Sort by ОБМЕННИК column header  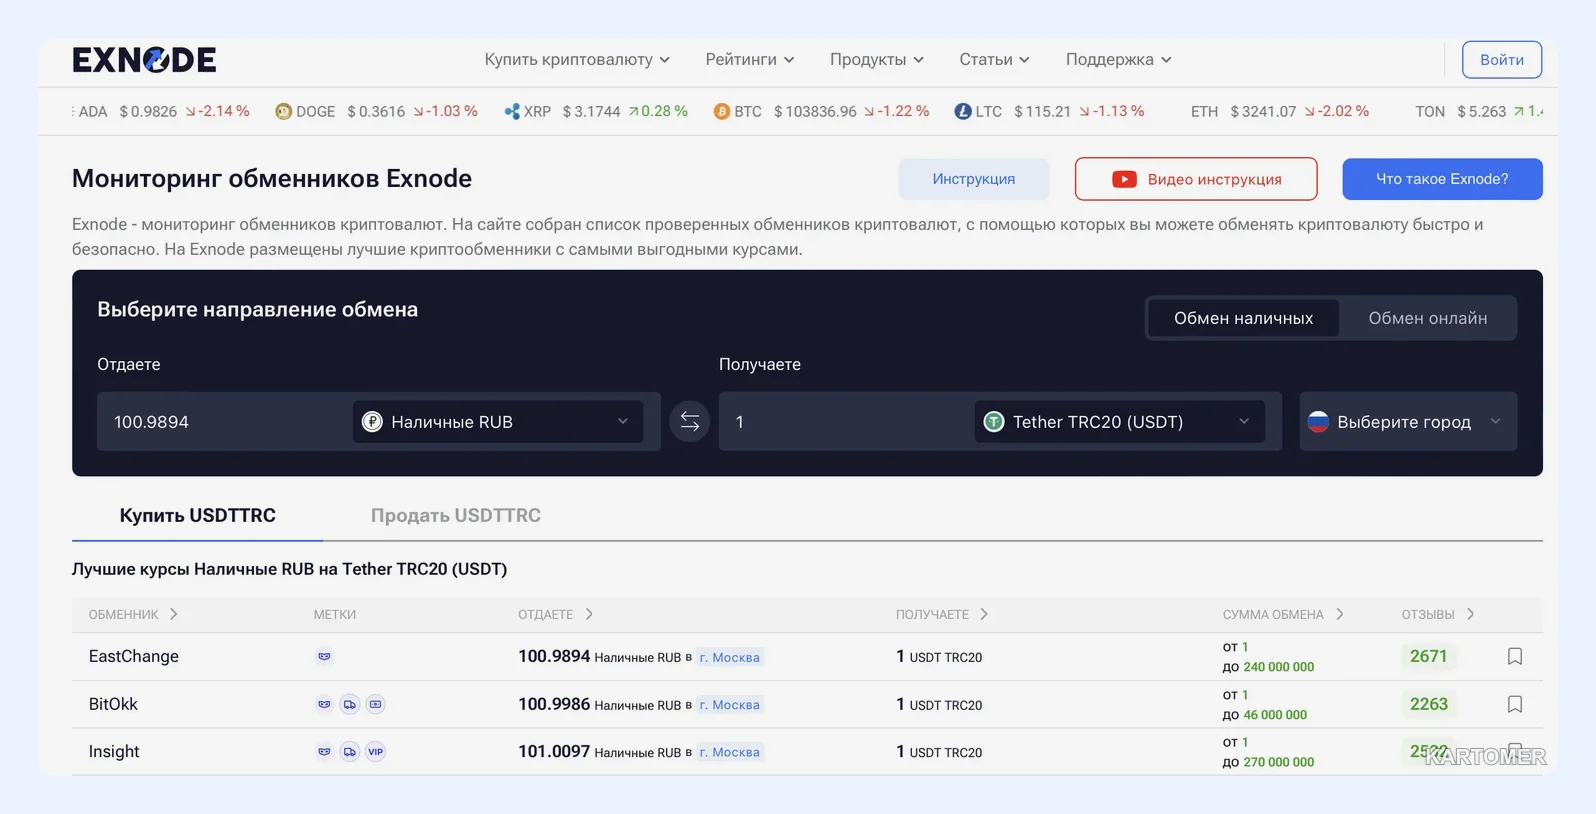tap(133, 614)
